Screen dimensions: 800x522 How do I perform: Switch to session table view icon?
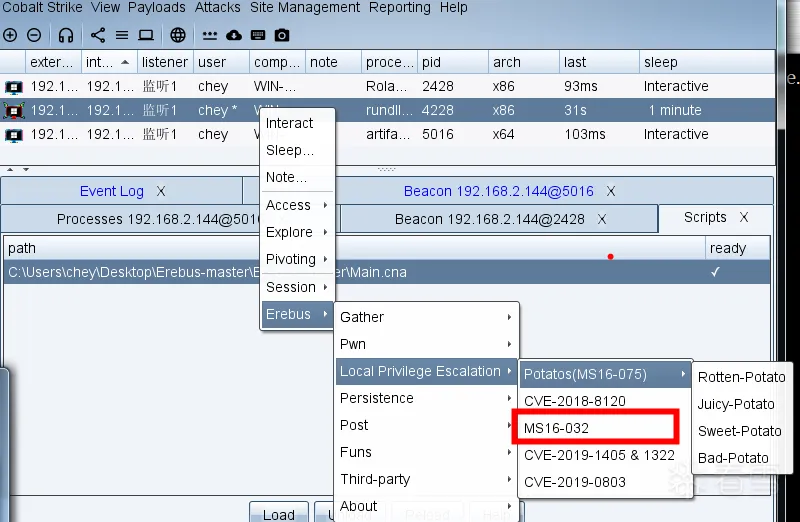pos(122,35)
